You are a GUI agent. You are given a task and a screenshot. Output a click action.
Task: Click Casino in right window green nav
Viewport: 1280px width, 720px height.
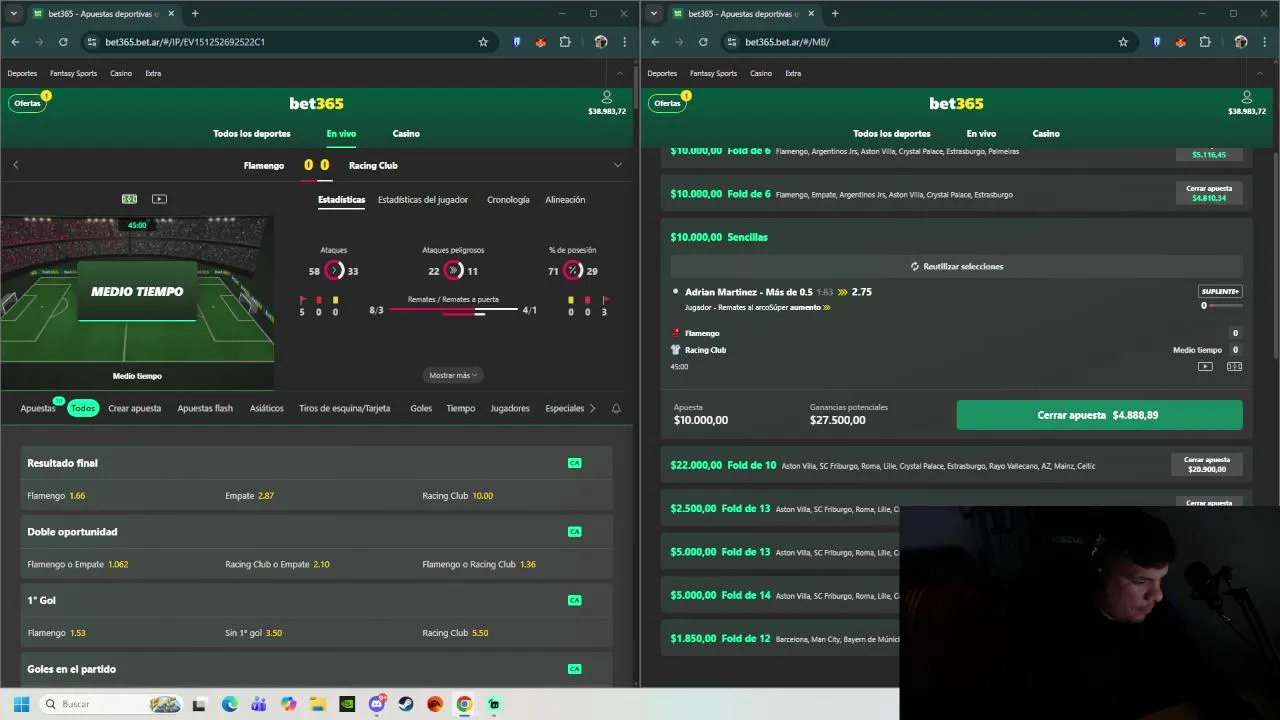coord(1046,133)
